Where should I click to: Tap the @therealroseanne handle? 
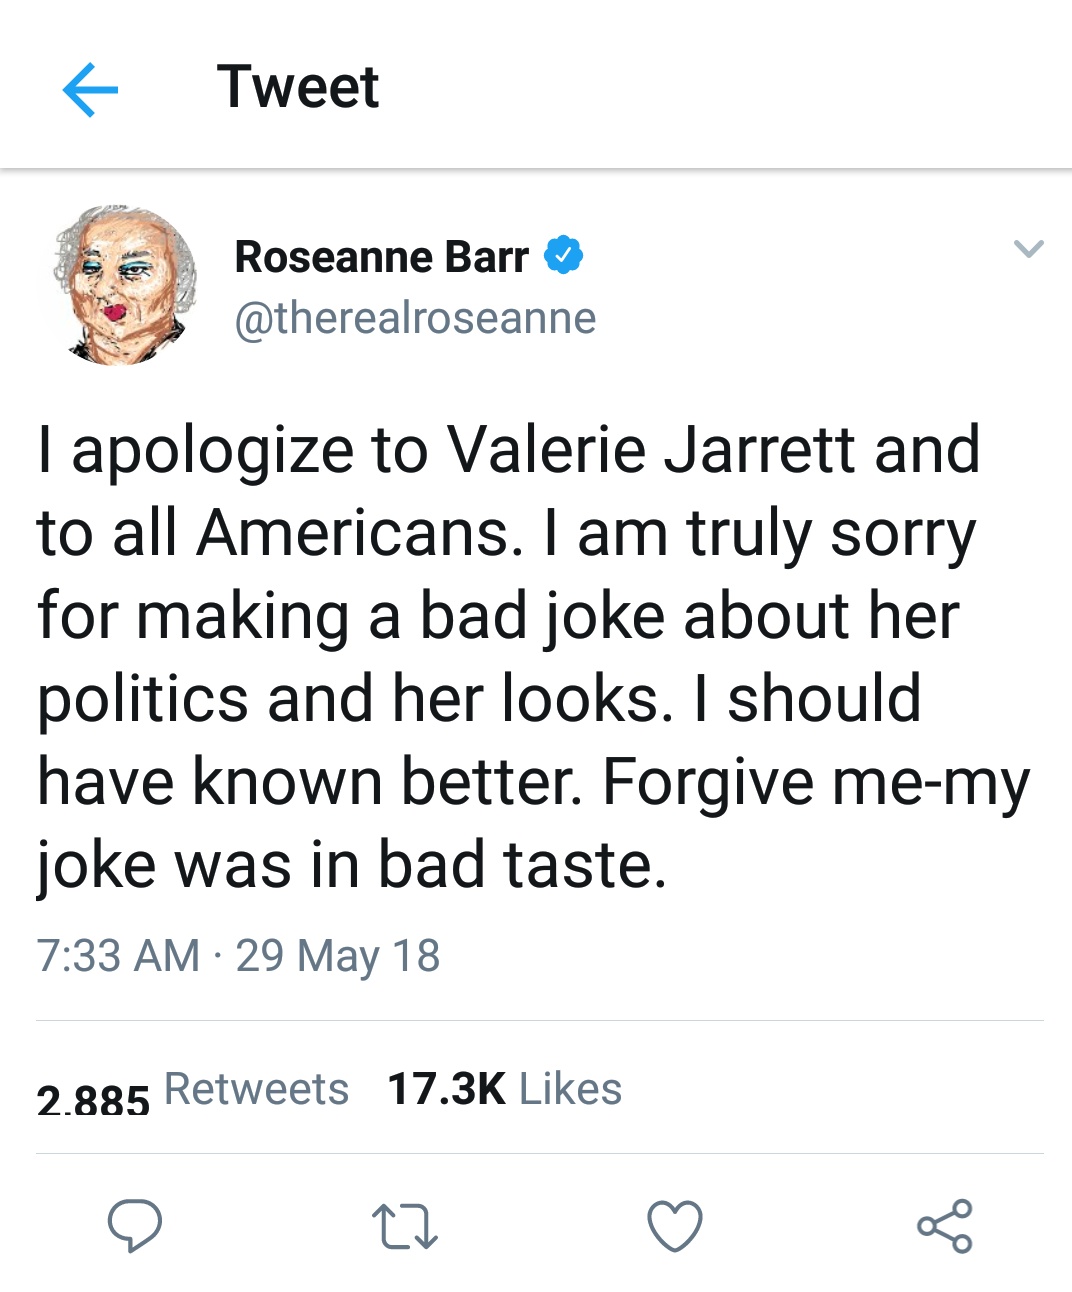coord(415,318)
